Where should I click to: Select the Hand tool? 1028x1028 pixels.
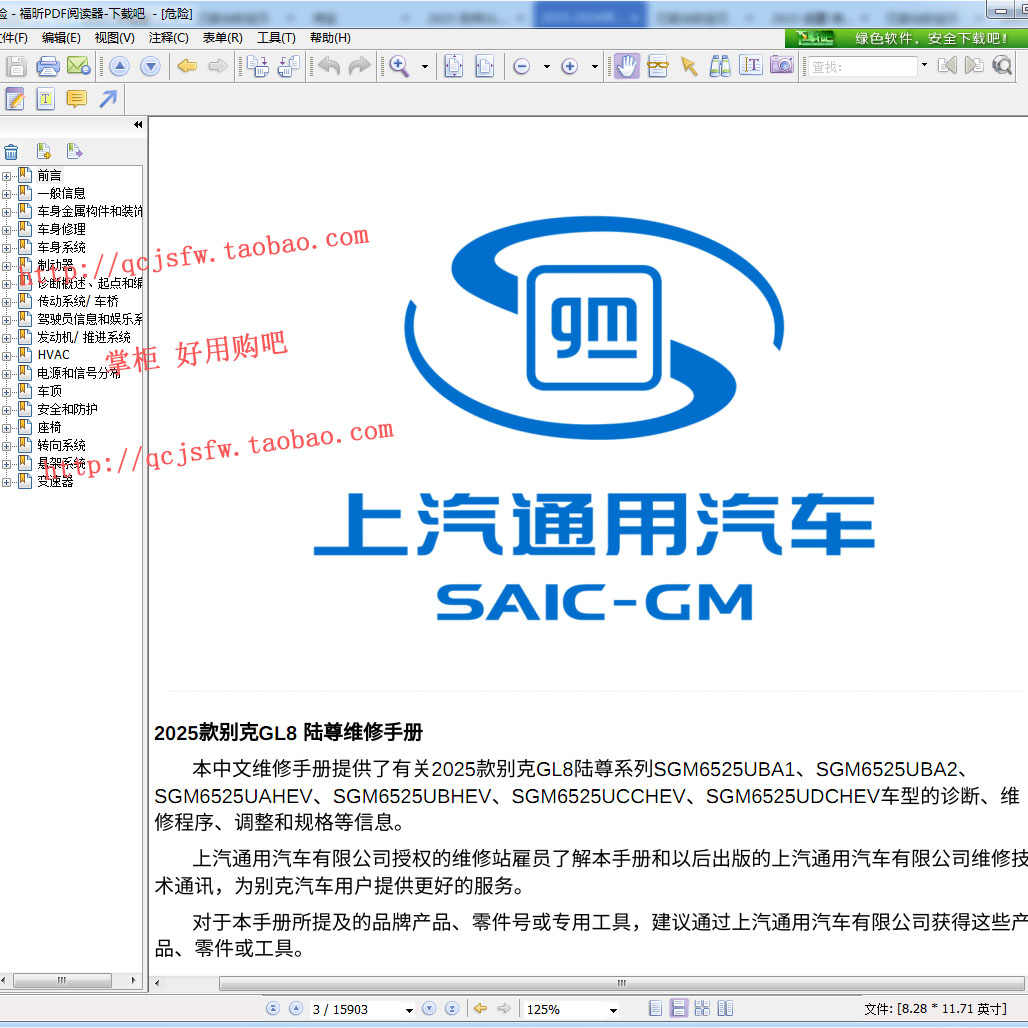(x=627, y=66)
